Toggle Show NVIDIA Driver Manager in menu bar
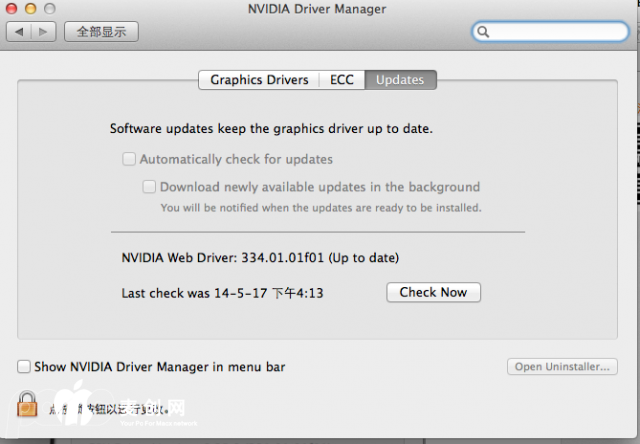Viewport: 640px width, 444px height. click(24, 367)
